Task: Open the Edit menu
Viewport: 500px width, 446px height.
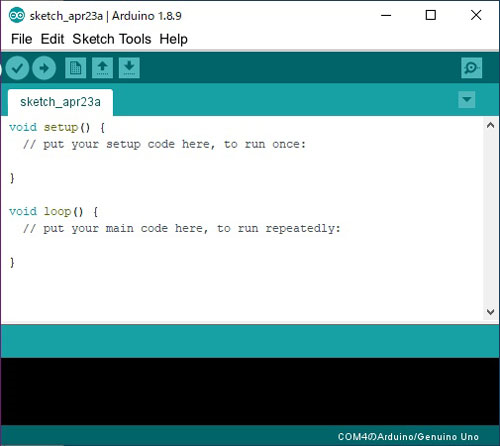Action: (x=52, y=39)
